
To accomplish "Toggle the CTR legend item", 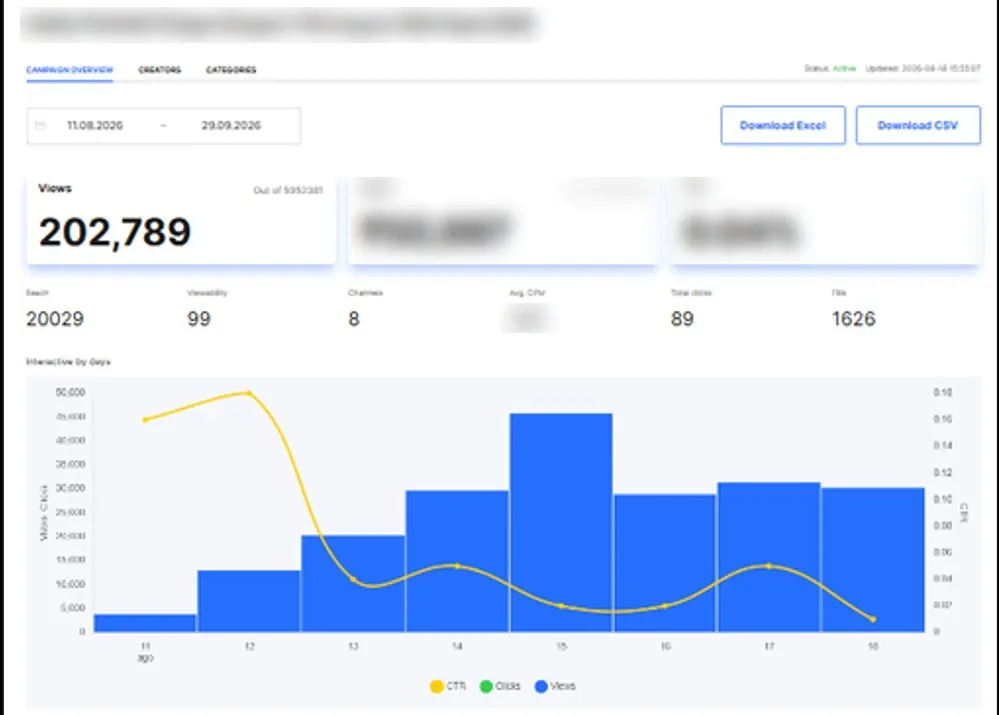I will click(449, 686).
